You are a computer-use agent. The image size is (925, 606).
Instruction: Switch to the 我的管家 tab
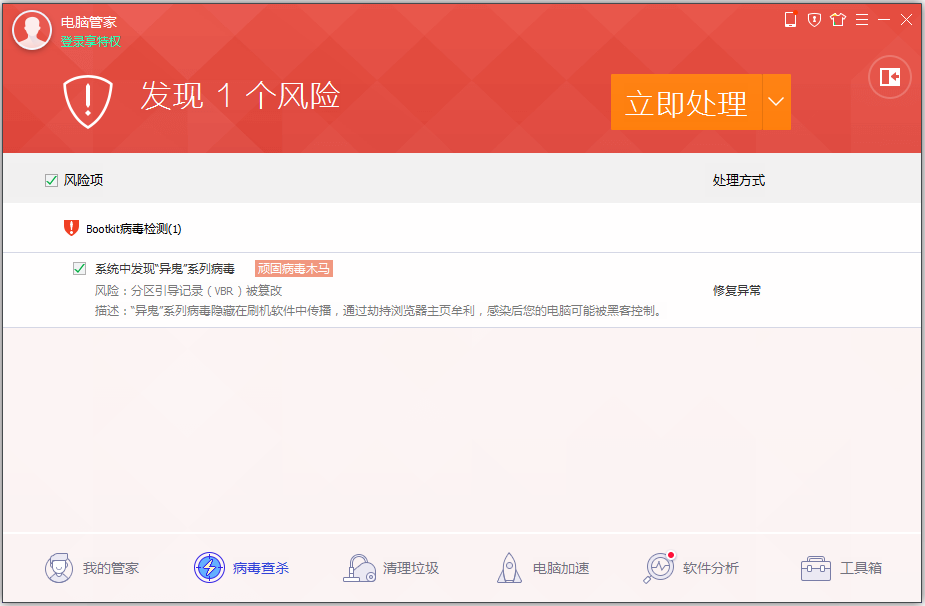tap(92, 568)
